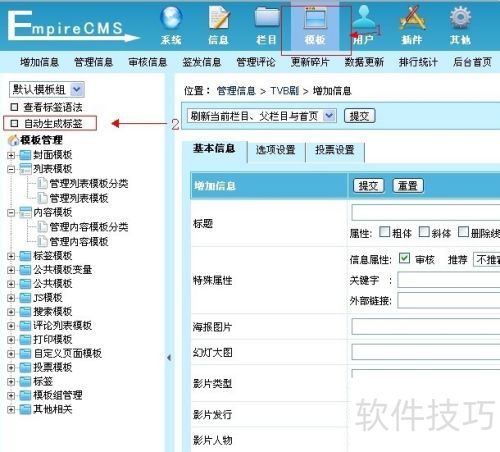Click the 标题 input field
The image size is (500, 452).
(426, 212)
